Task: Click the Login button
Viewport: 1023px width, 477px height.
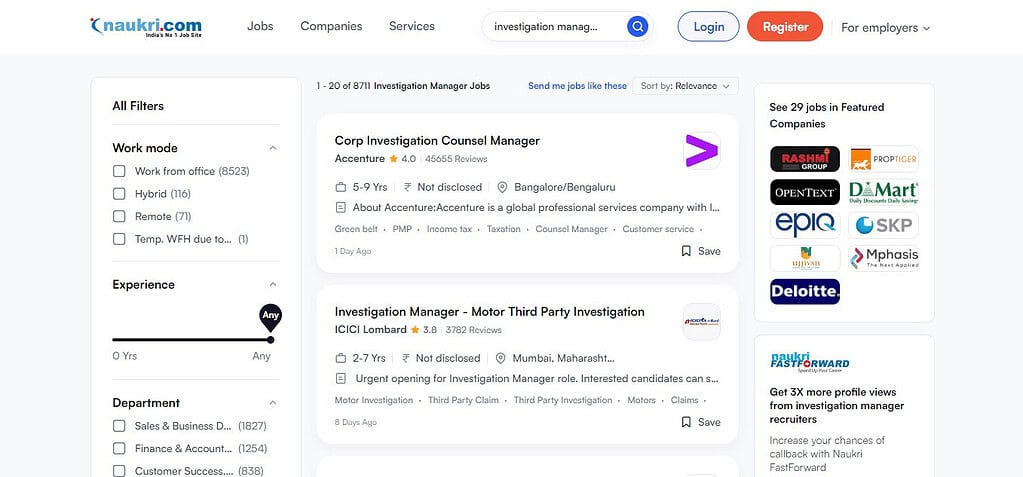Action: pyautogui.click(x=709, y=27)
